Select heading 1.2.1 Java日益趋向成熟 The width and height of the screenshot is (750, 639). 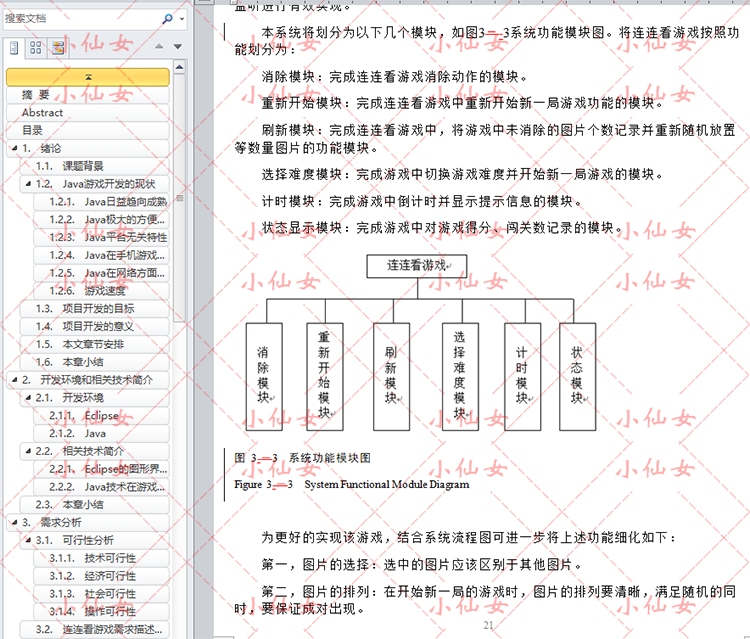pyautogui.click(x=101, y=202)
